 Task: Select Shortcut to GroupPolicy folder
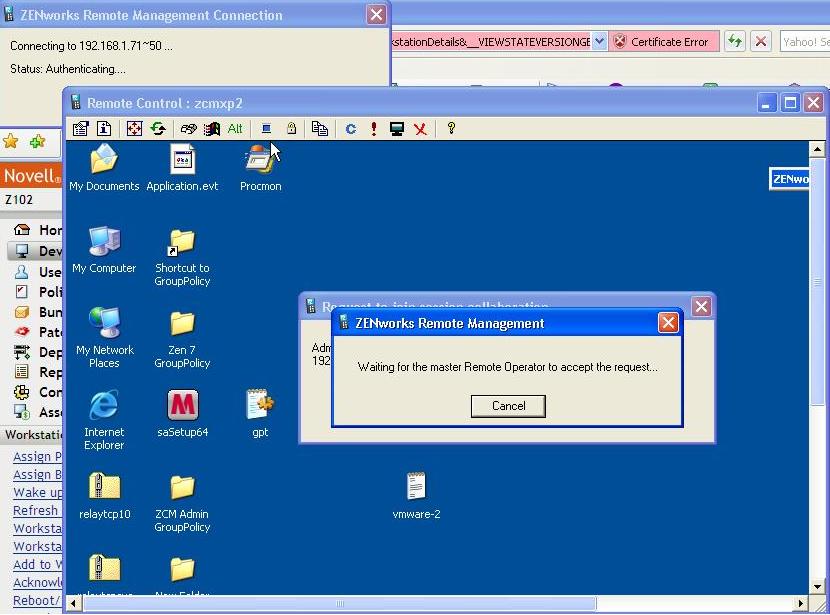182,257
